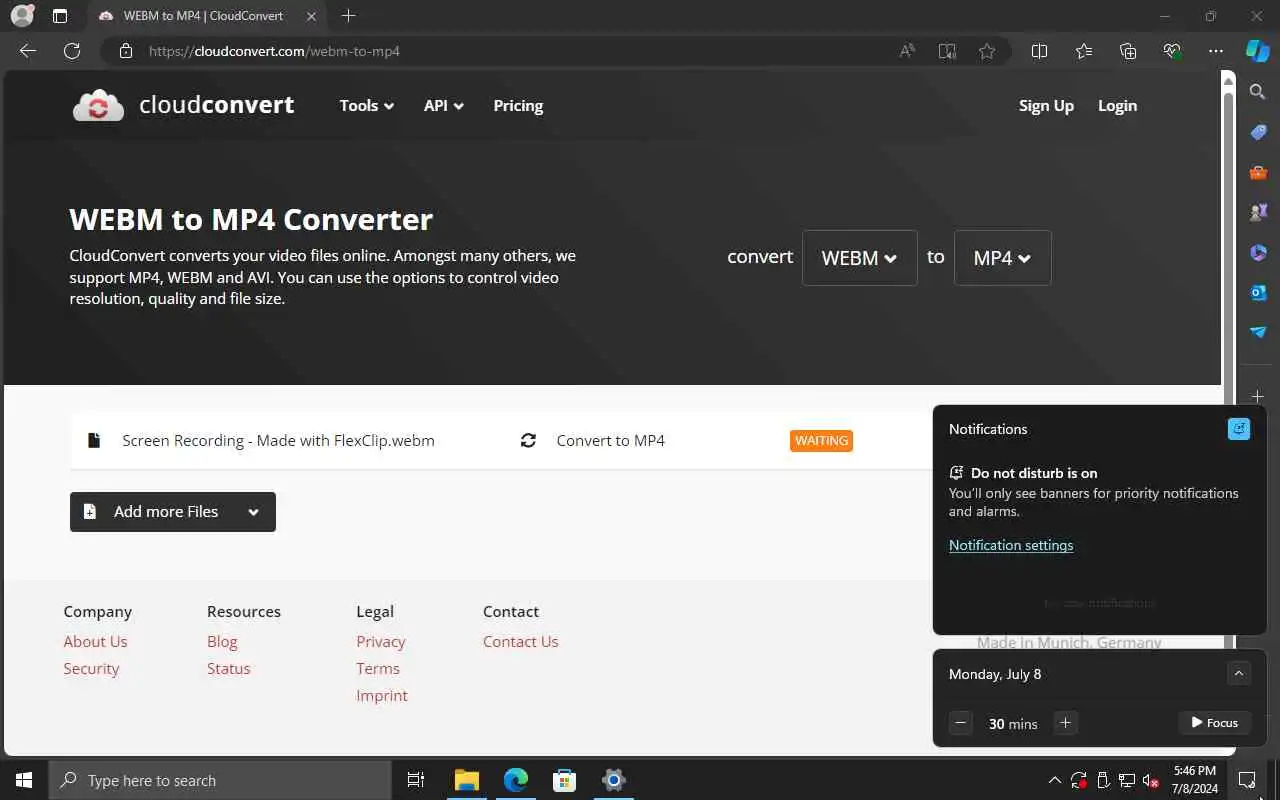
Task: Open the Privacy link
Action: point(381,641)
